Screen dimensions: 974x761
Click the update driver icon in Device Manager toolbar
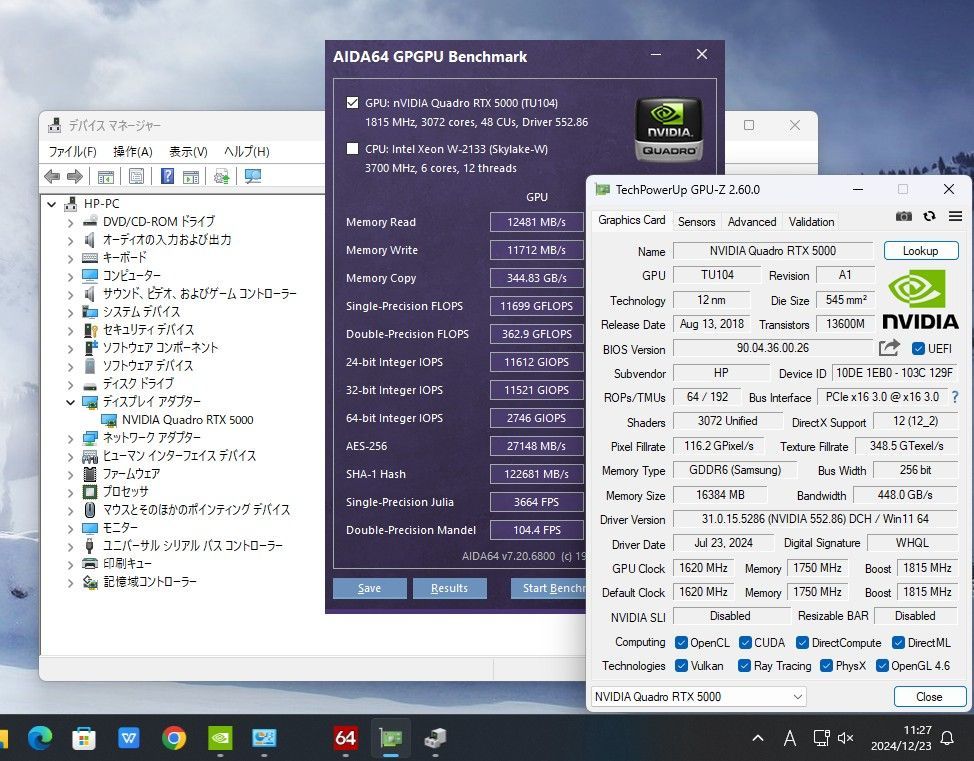[221, 176]
